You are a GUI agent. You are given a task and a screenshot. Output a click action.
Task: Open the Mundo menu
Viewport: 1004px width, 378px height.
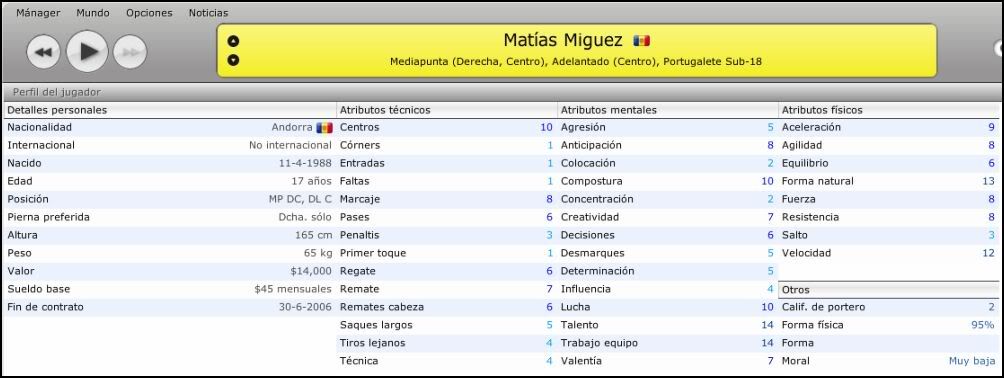93,13
